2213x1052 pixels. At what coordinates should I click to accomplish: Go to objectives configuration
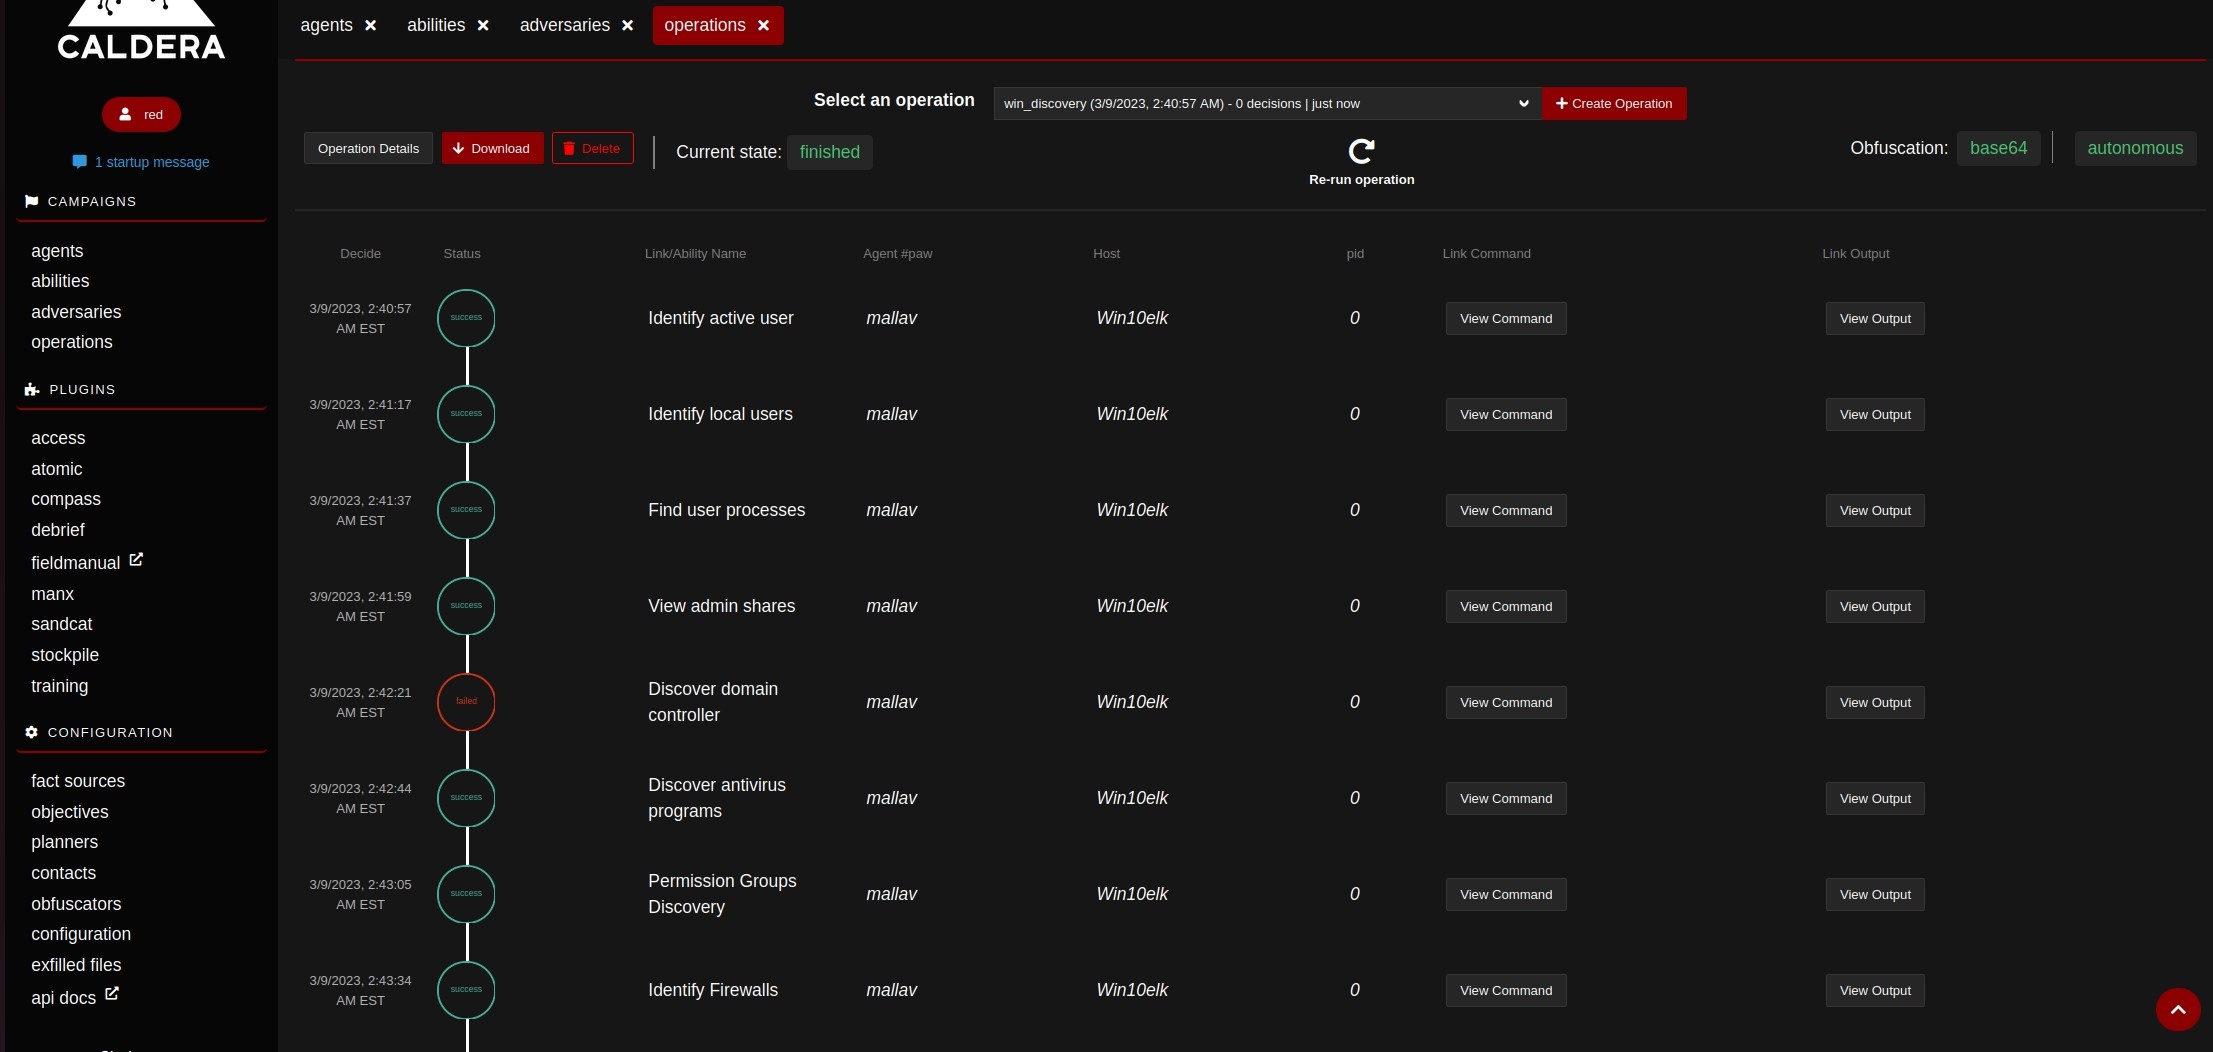[70, 812]
